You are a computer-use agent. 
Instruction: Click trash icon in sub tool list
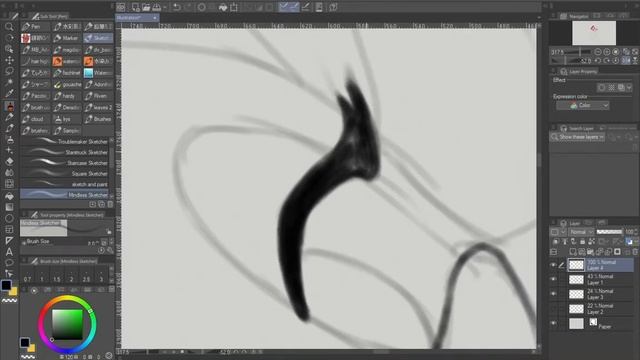110,204
